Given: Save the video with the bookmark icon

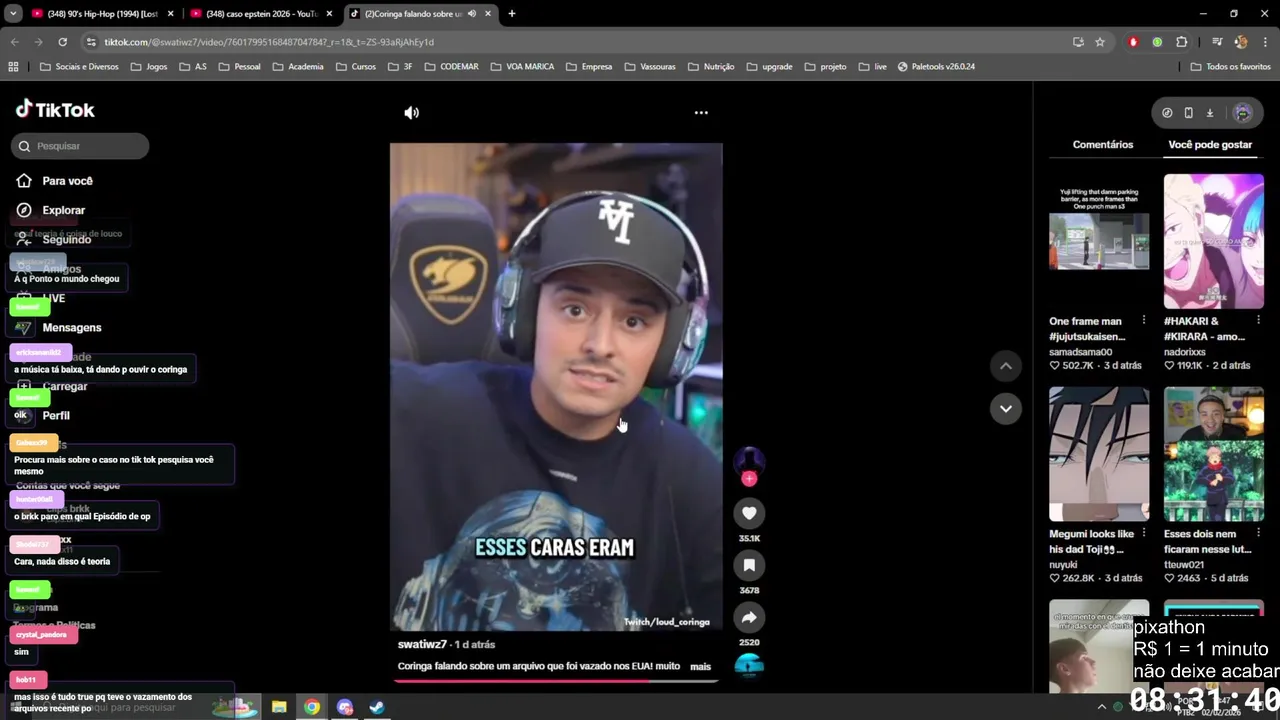Looking at the screenshot, I should tap(749, 565).
